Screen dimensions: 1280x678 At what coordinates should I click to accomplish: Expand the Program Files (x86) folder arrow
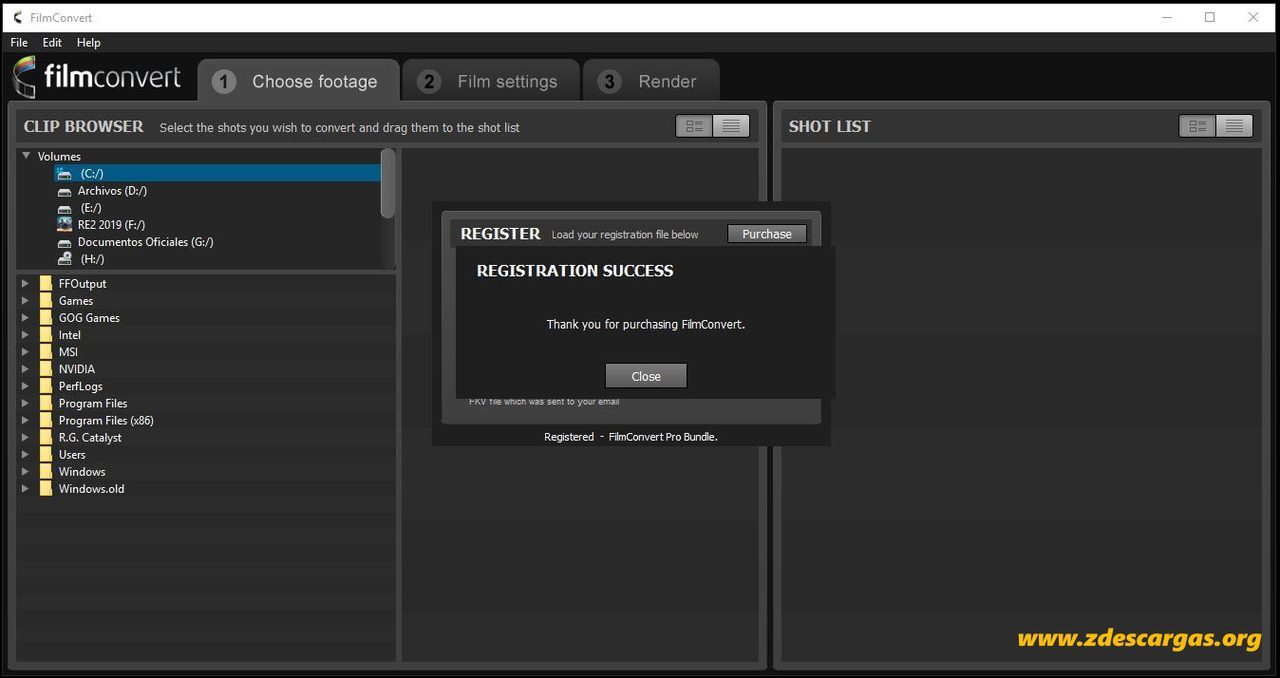click(x=25, y=420)
